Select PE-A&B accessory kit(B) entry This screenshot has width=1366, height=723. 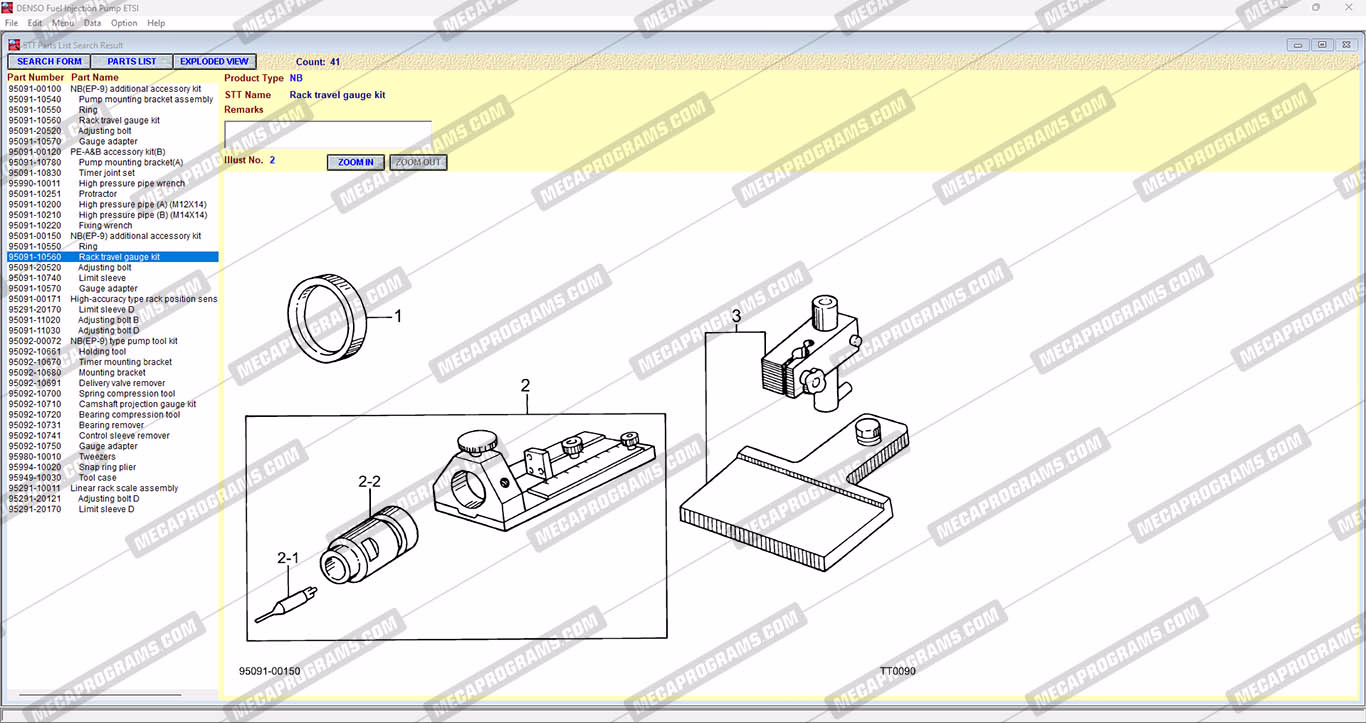coord(117,152)
